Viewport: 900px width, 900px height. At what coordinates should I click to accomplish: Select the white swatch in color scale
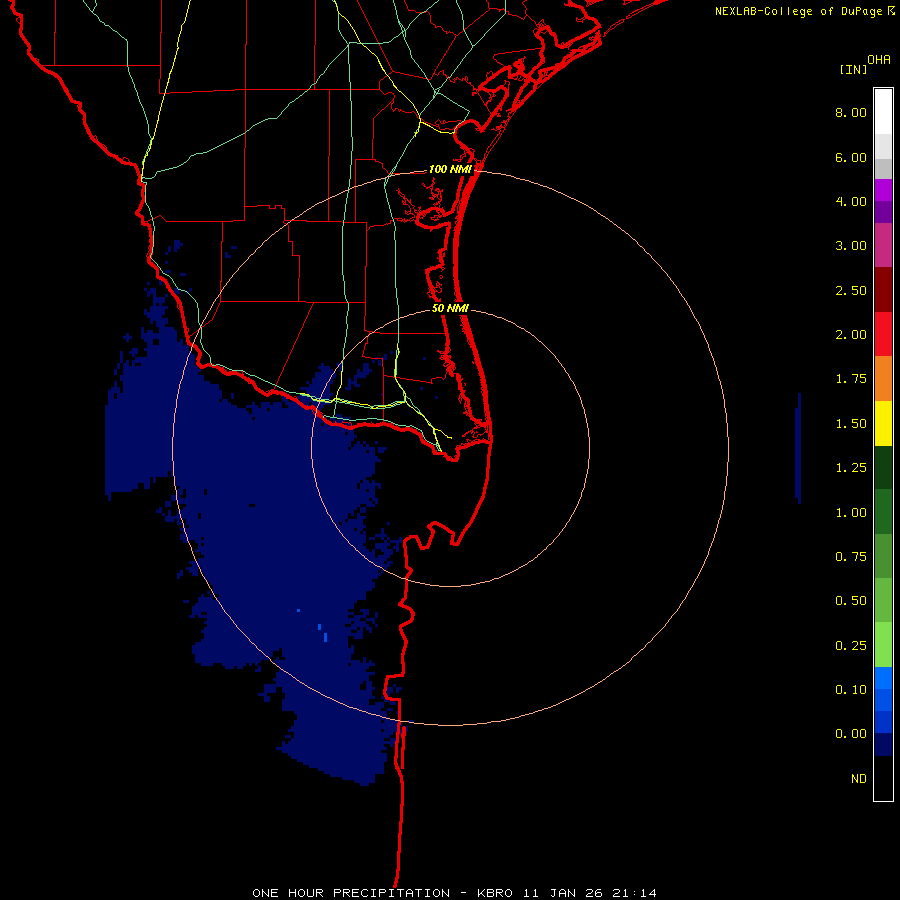[883, 112]
